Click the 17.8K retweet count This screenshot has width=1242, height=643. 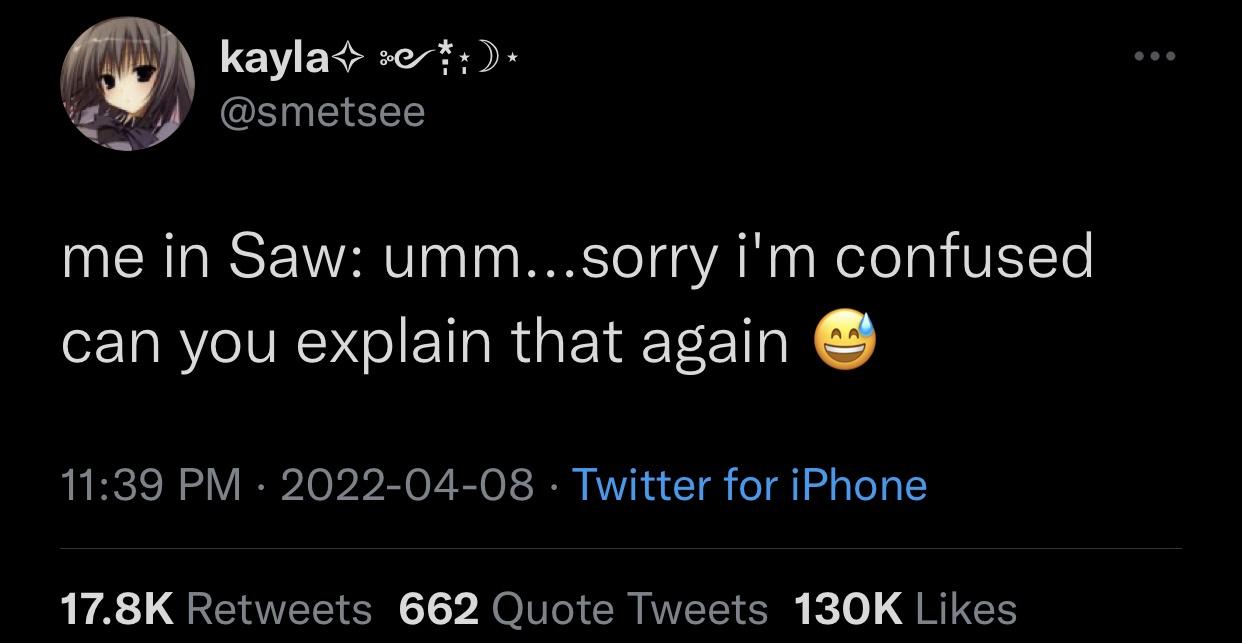[x=117, y=608]
